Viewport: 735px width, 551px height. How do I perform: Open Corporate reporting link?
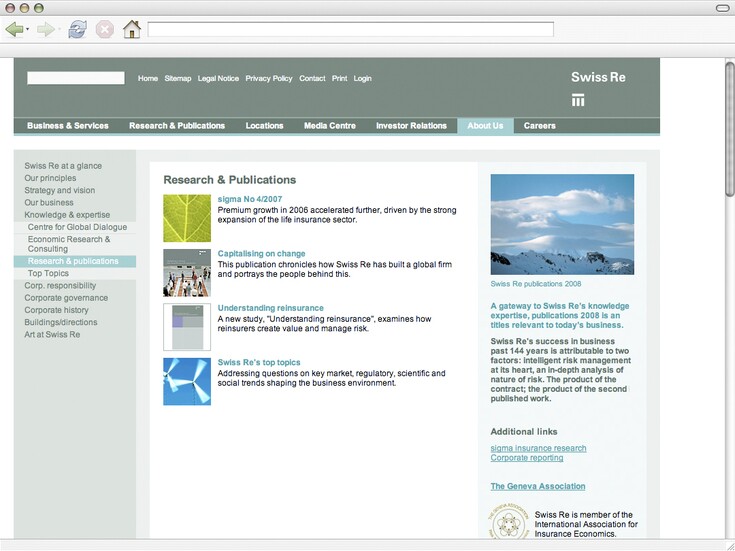pos(527,457)
